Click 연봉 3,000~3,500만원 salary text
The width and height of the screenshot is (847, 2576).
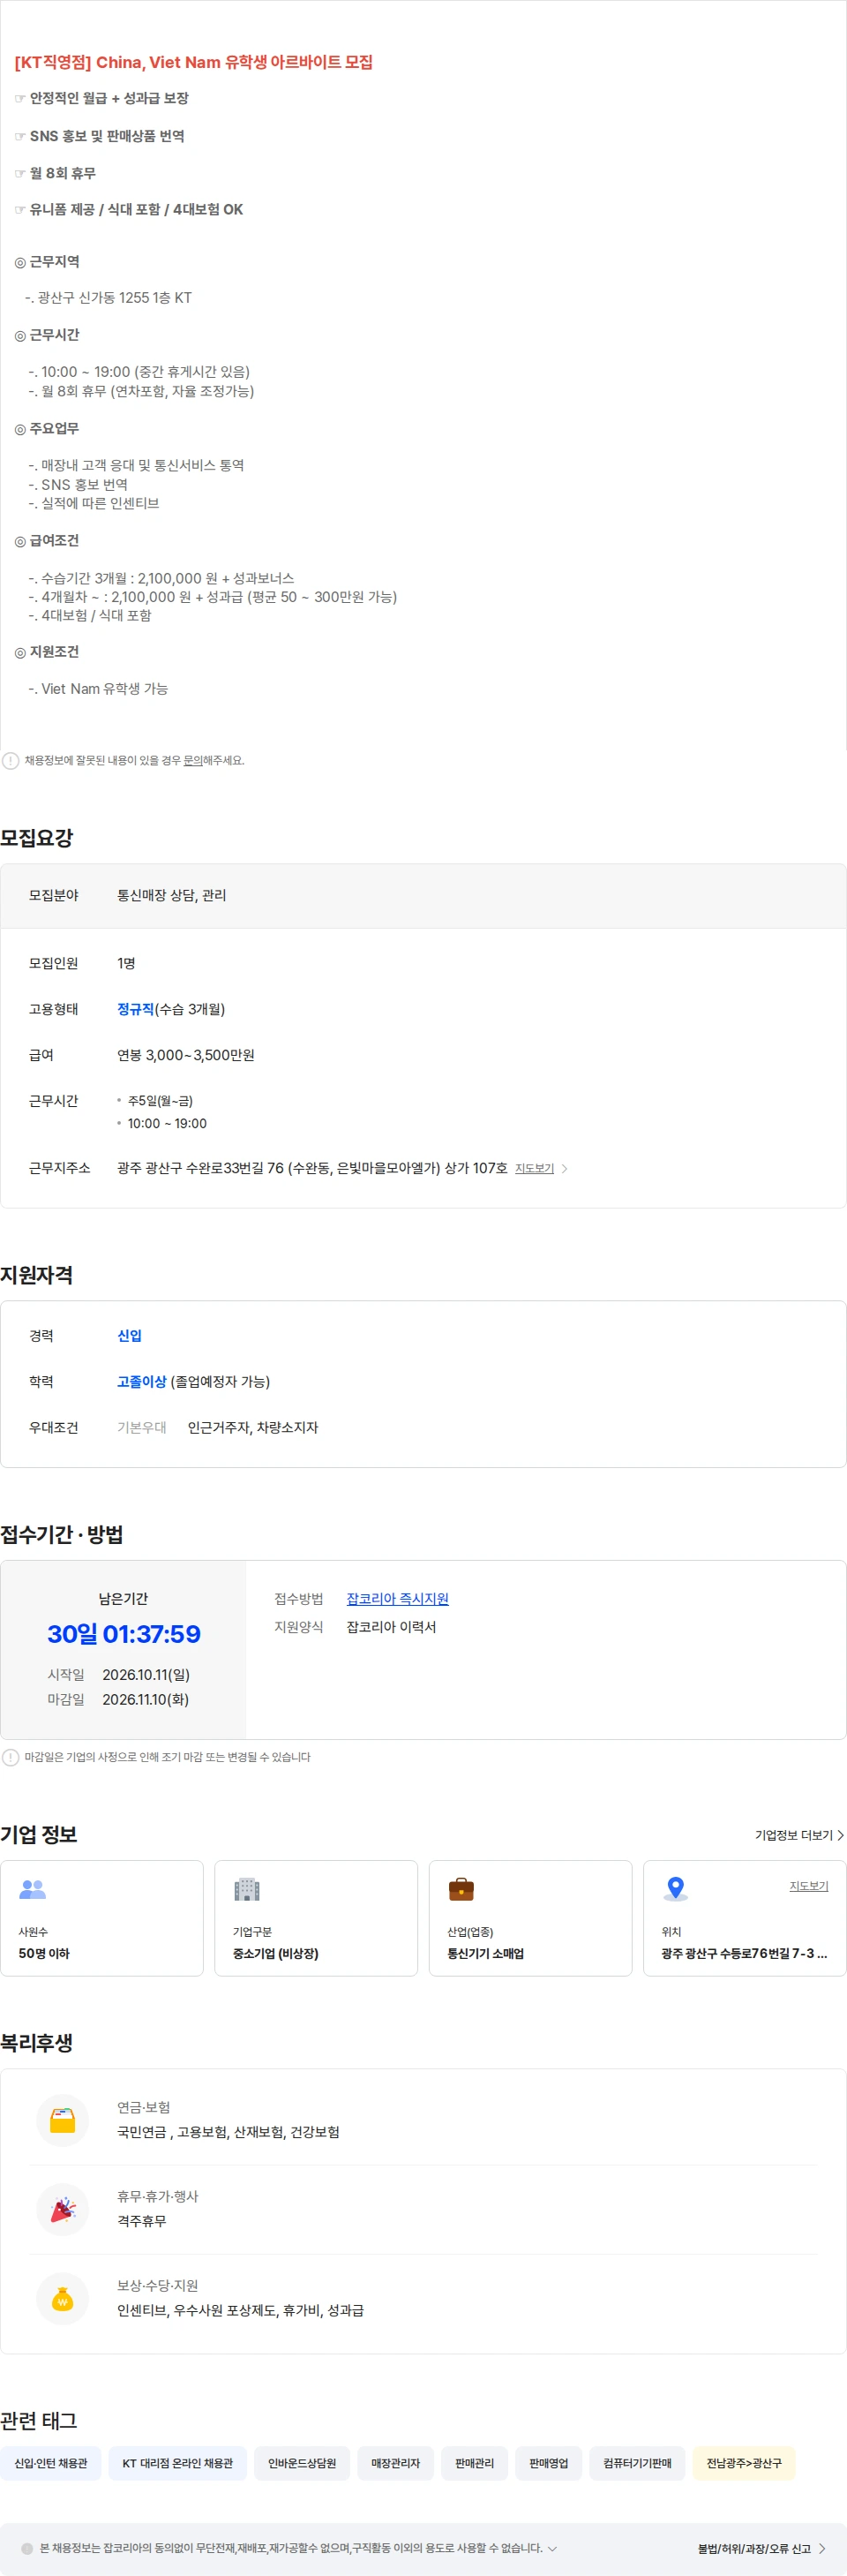click(x=186, y=1055)
